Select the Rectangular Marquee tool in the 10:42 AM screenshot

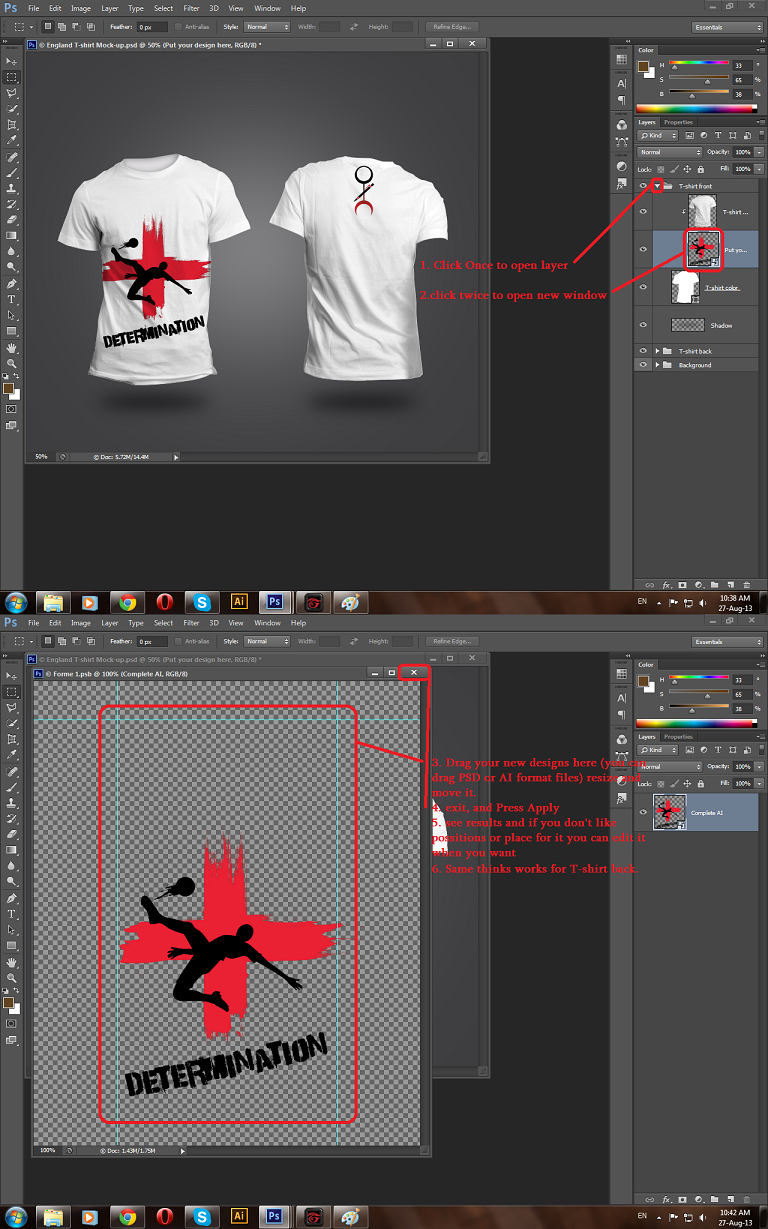point(12,691)
